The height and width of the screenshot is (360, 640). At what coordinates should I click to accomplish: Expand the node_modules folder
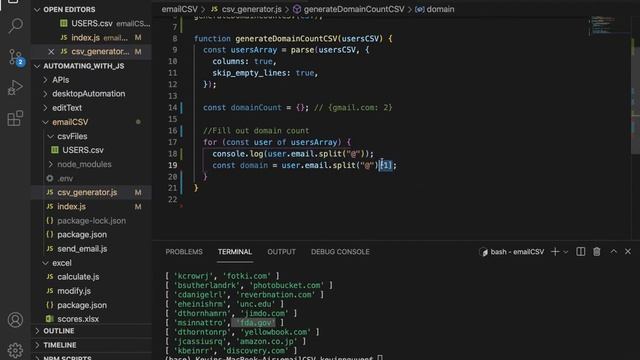point(91,164)
